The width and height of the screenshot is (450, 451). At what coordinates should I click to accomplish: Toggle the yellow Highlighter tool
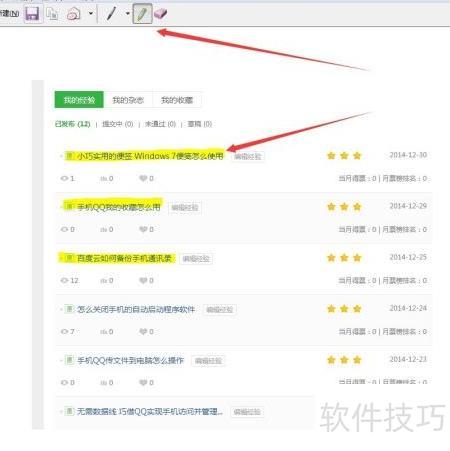point(142,14)
